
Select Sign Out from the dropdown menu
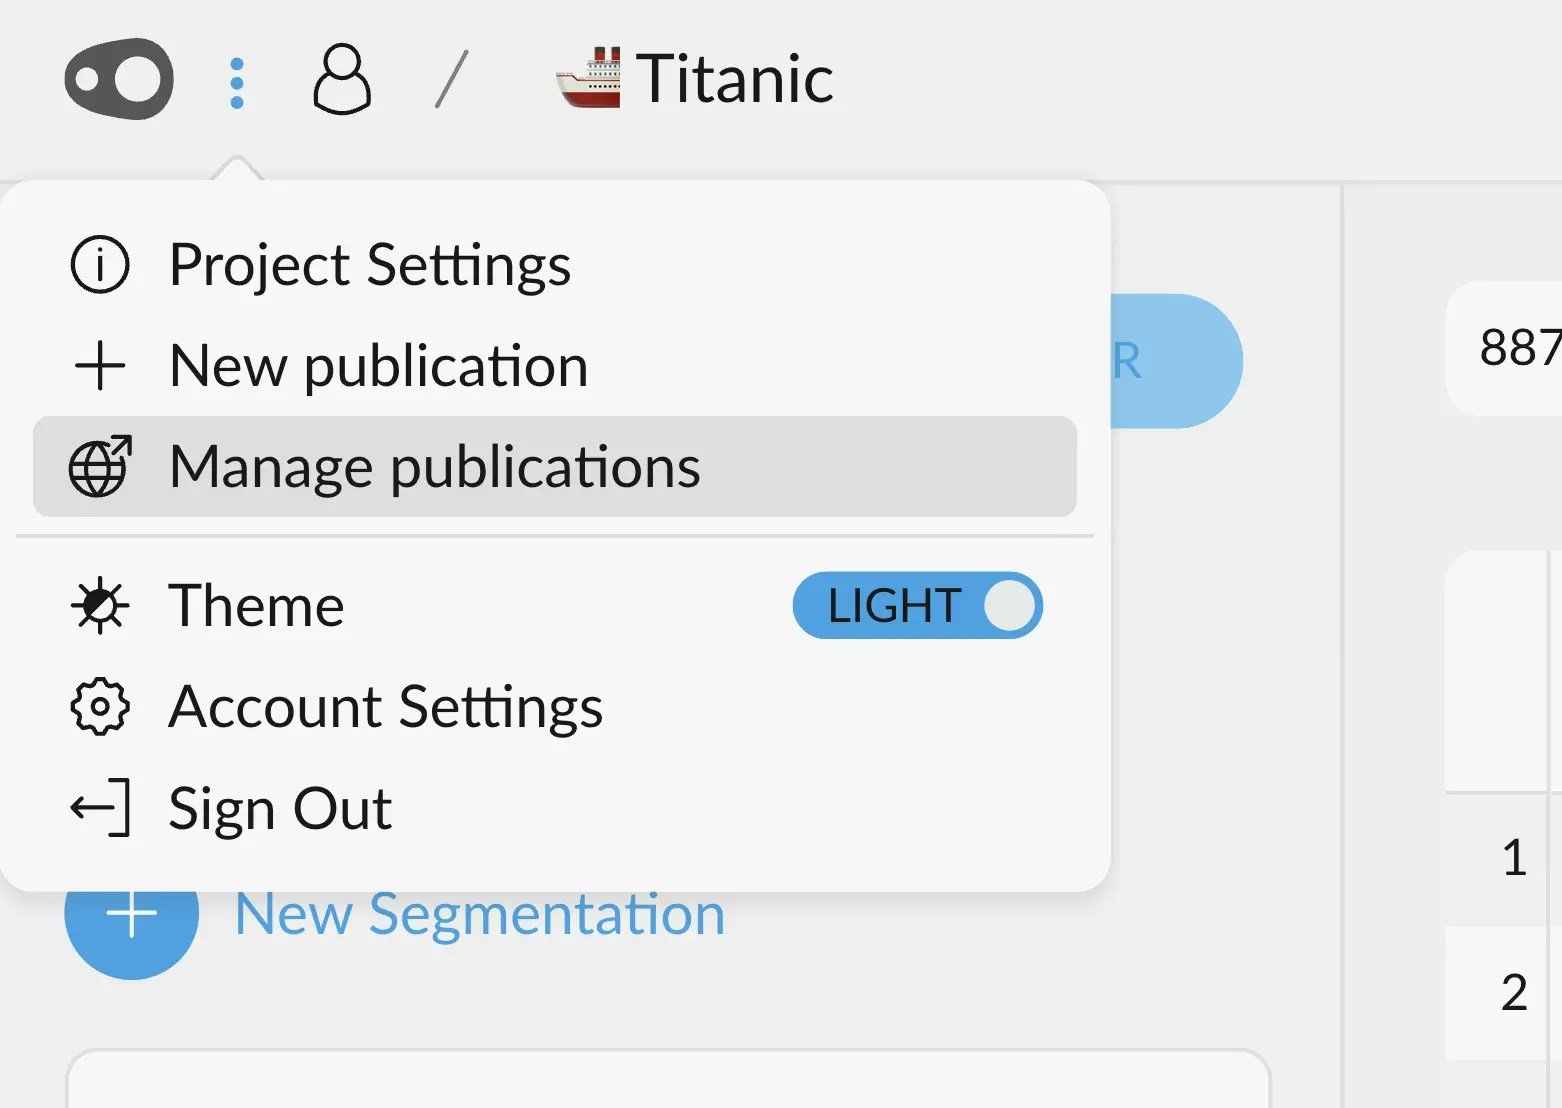coord(280,808)
